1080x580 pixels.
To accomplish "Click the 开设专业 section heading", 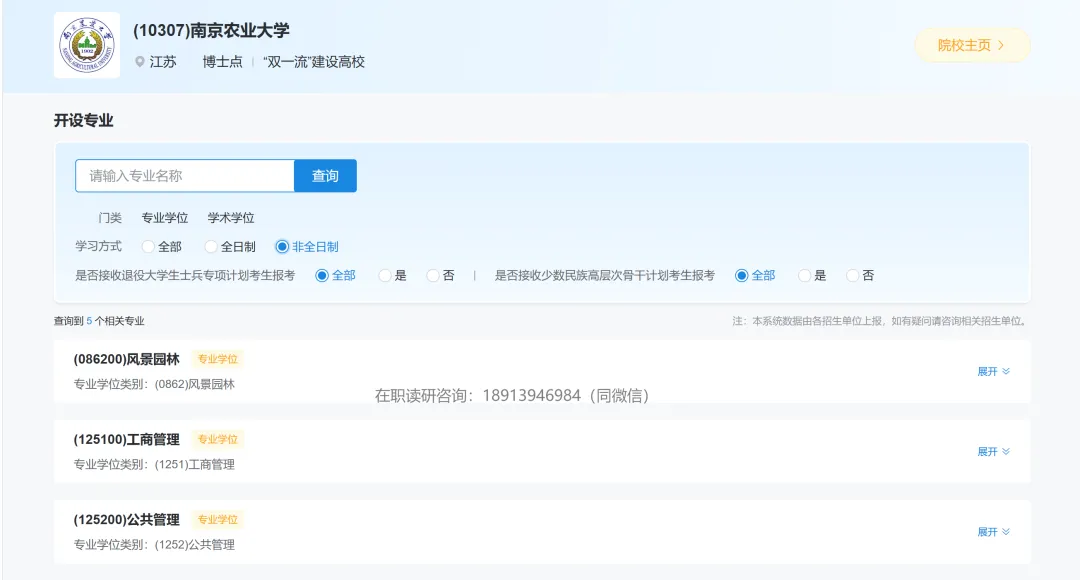I will pyautogui.click(x=83, y=121).
